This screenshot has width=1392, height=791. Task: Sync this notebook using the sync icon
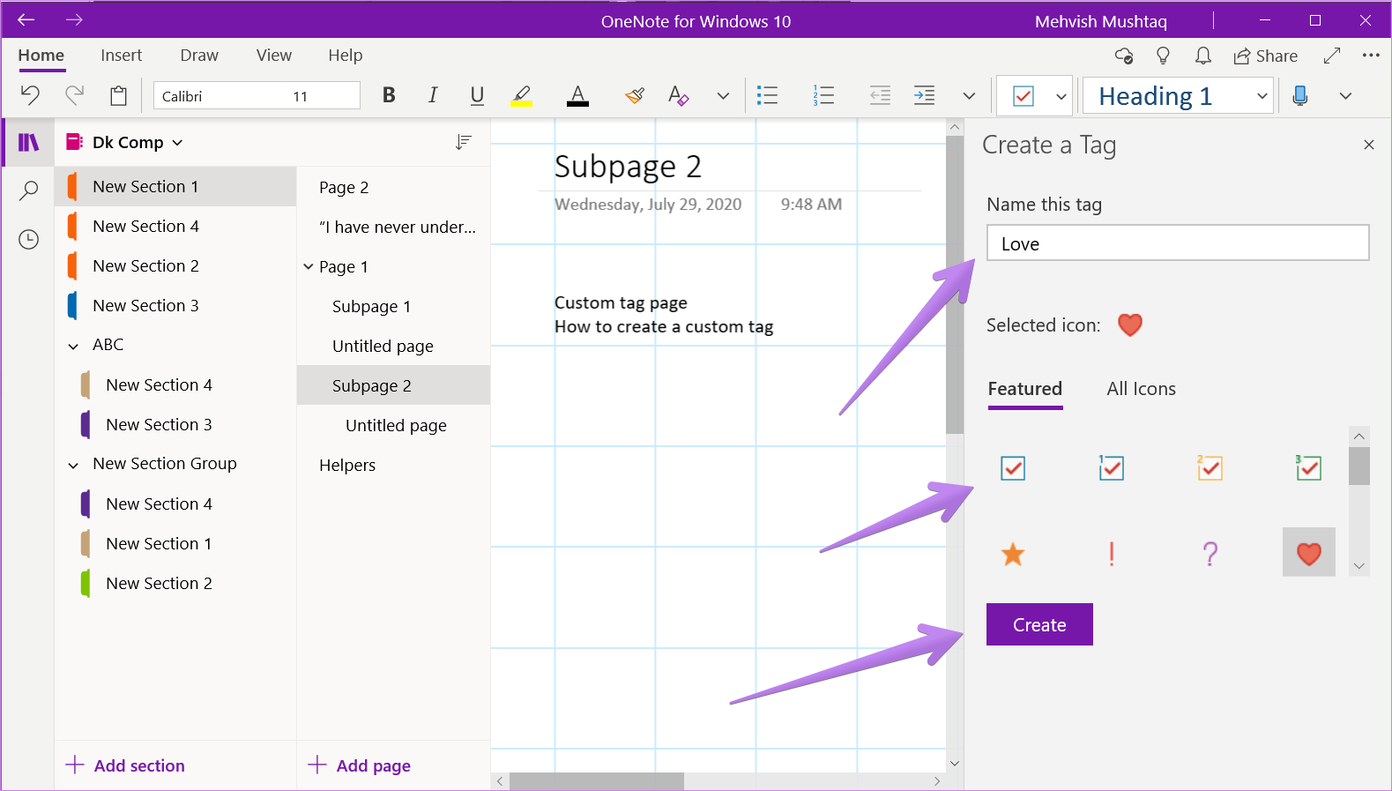click(x=1123, y=56)
